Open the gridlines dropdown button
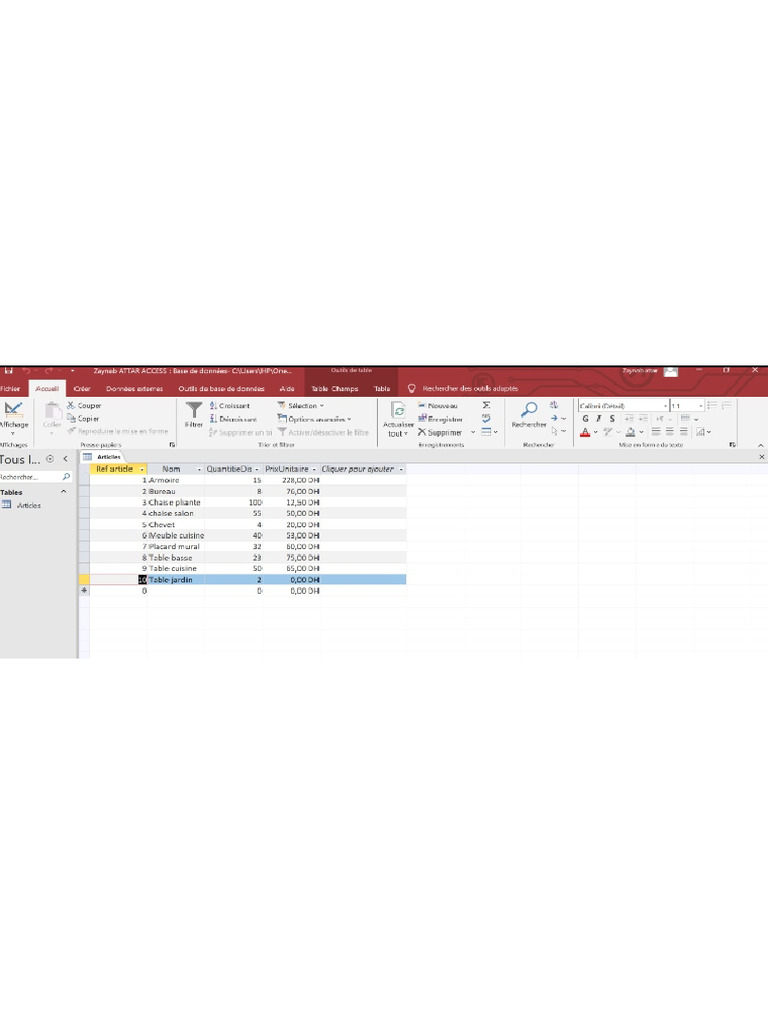Screen dimensions: 768x1024 pos(688,419)
